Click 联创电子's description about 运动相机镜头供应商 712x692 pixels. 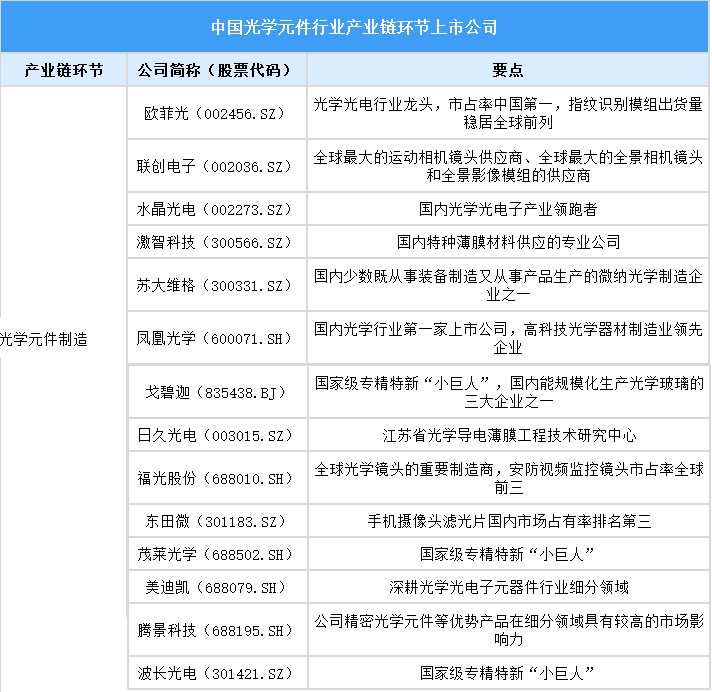[508, 166]
